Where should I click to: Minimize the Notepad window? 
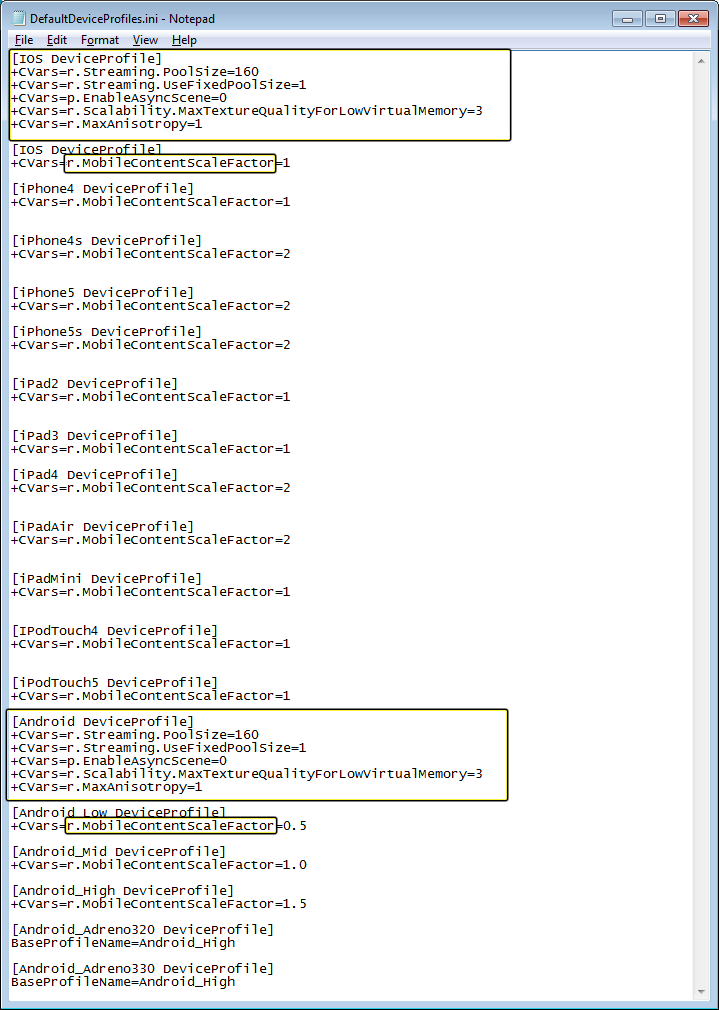pyautogui.click(x=628, y=18)
